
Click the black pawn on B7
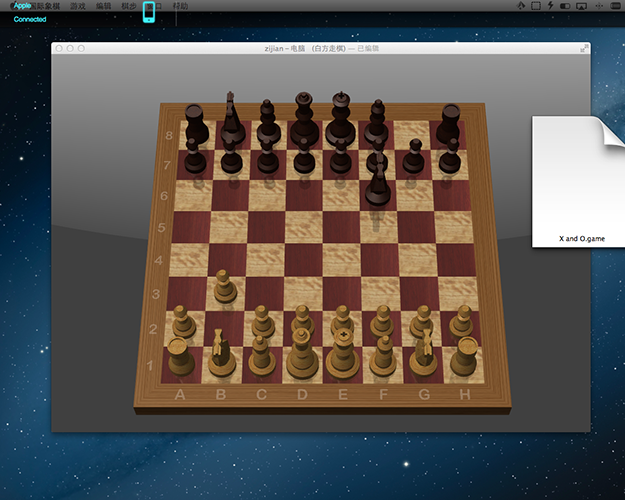coord(232,156)
